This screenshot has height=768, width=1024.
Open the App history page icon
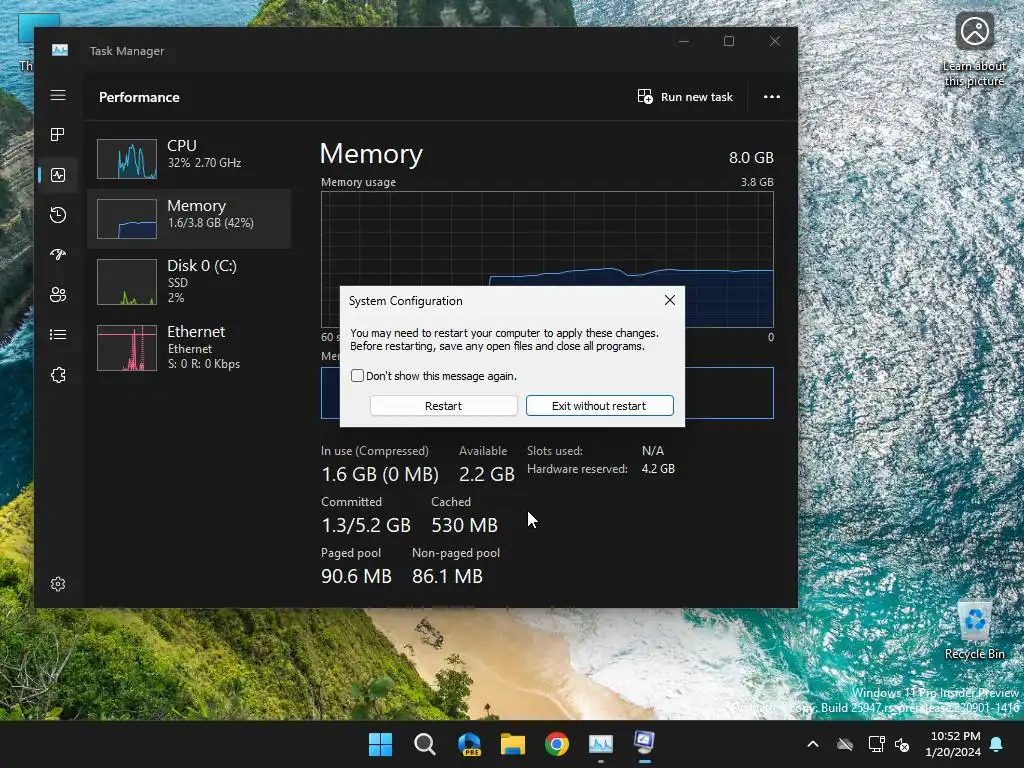pyautogui.click(x=58, y=215)
